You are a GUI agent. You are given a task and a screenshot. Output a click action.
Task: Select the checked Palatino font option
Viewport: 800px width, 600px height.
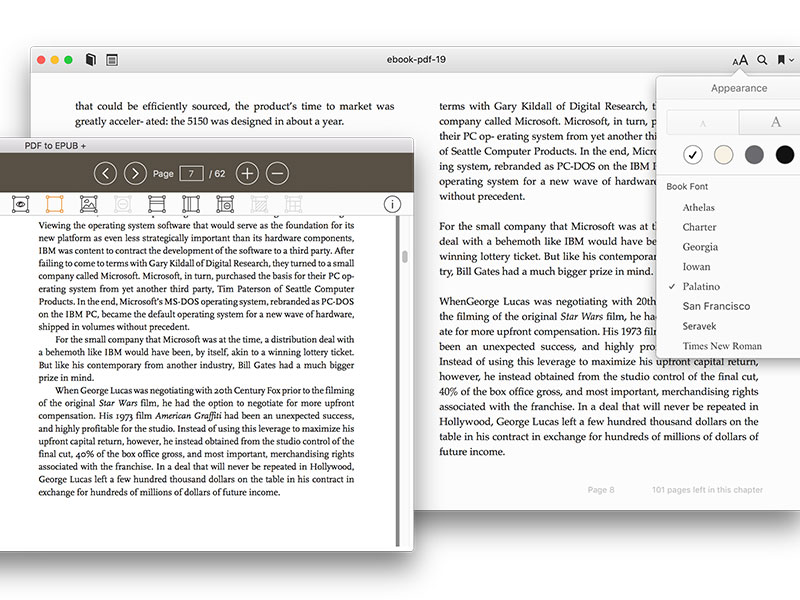701,287
